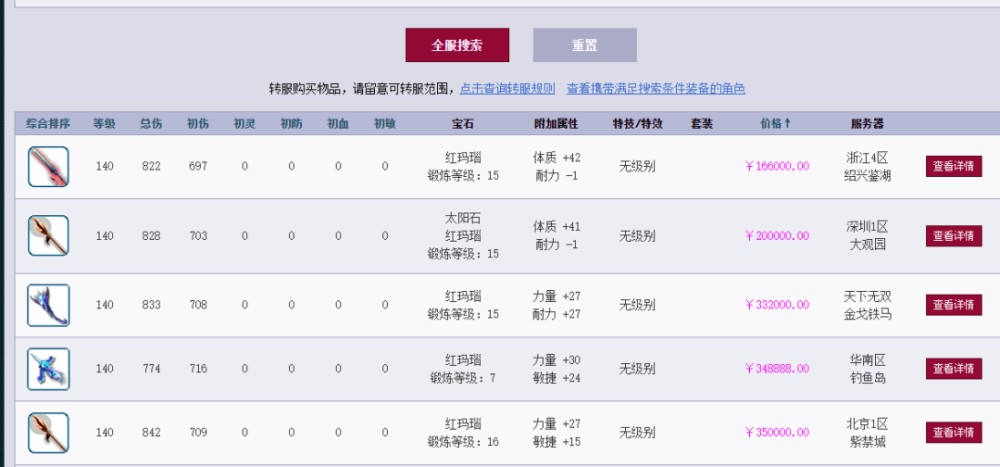The height and width of the screenshot is (467, 1000).
Task: View details for the ￥166000 item
Action: point(954,167)
